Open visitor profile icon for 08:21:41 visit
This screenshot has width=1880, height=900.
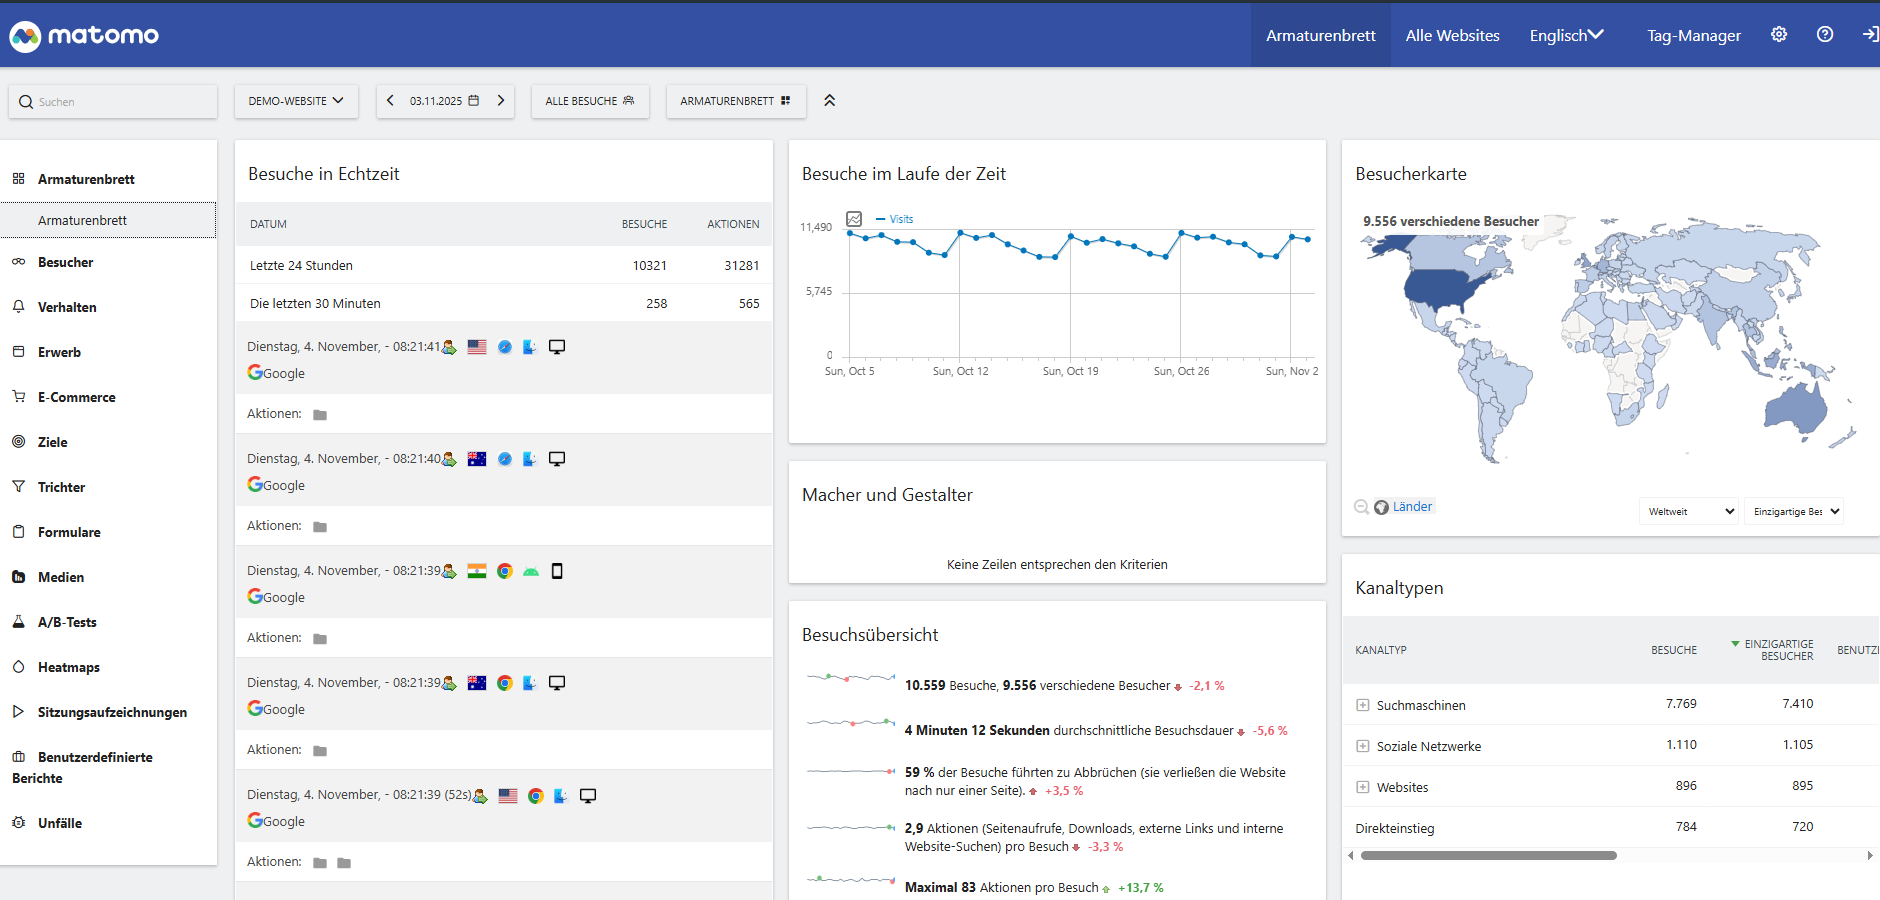(449, 347)
